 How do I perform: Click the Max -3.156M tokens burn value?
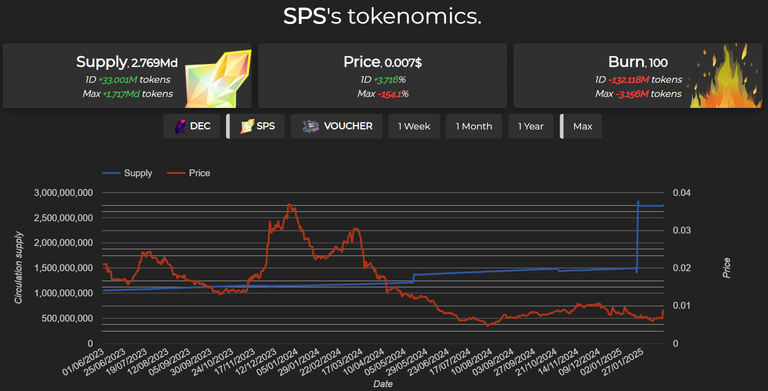click(638, 94)
